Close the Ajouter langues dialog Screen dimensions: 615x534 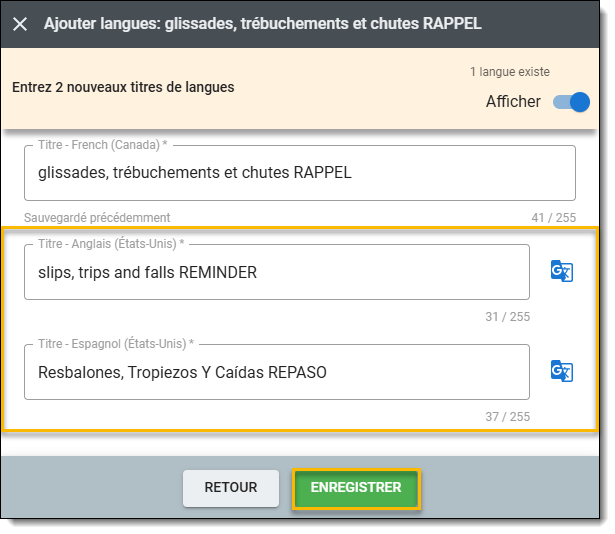(x=20, y=23)
